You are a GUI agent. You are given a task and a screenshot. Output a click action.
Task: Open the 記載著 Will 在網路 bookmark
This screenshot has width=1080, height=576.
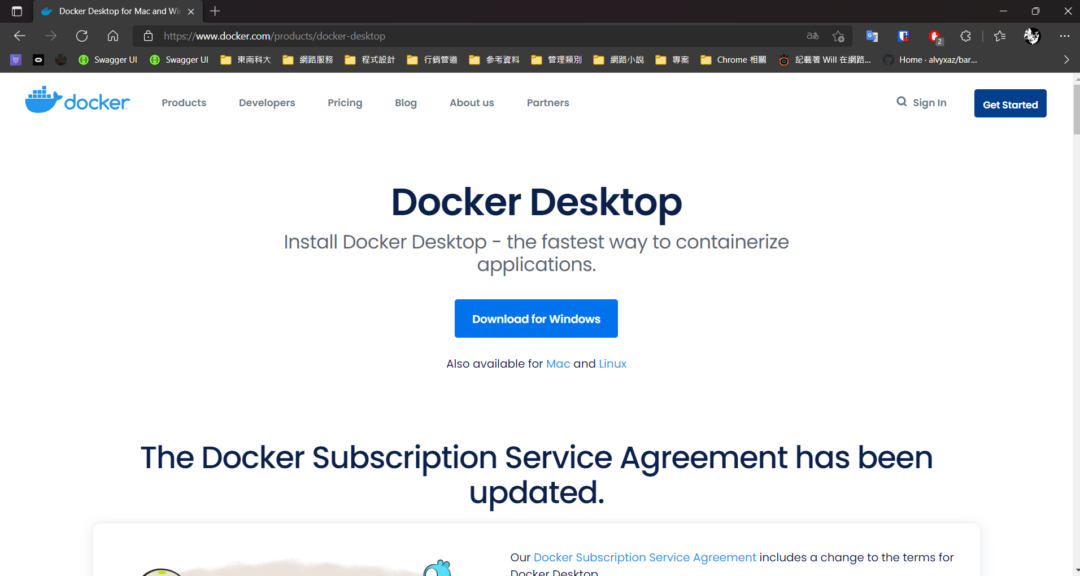coord(824,60)
